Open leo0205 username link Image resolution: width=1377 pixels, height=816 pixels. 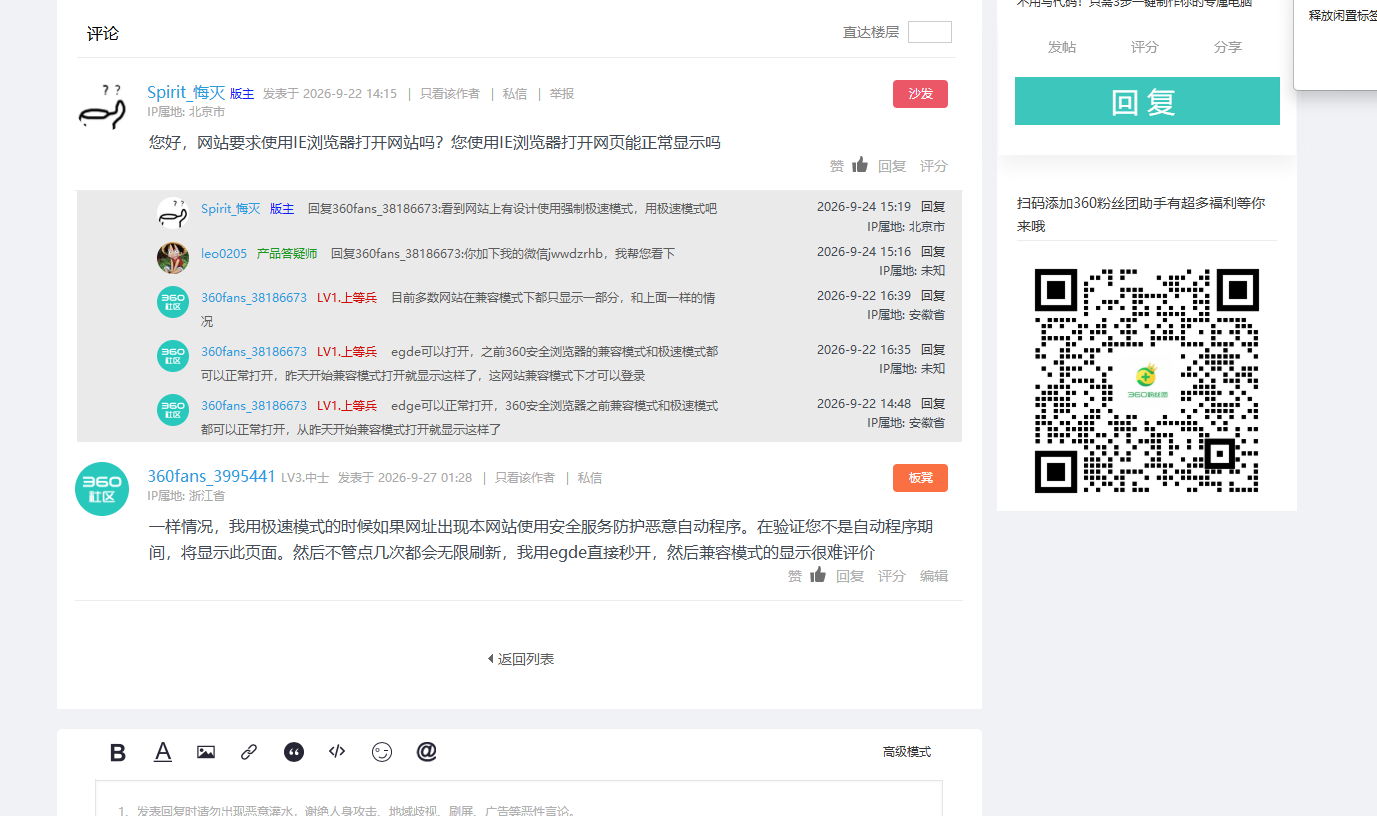point(224,254)
